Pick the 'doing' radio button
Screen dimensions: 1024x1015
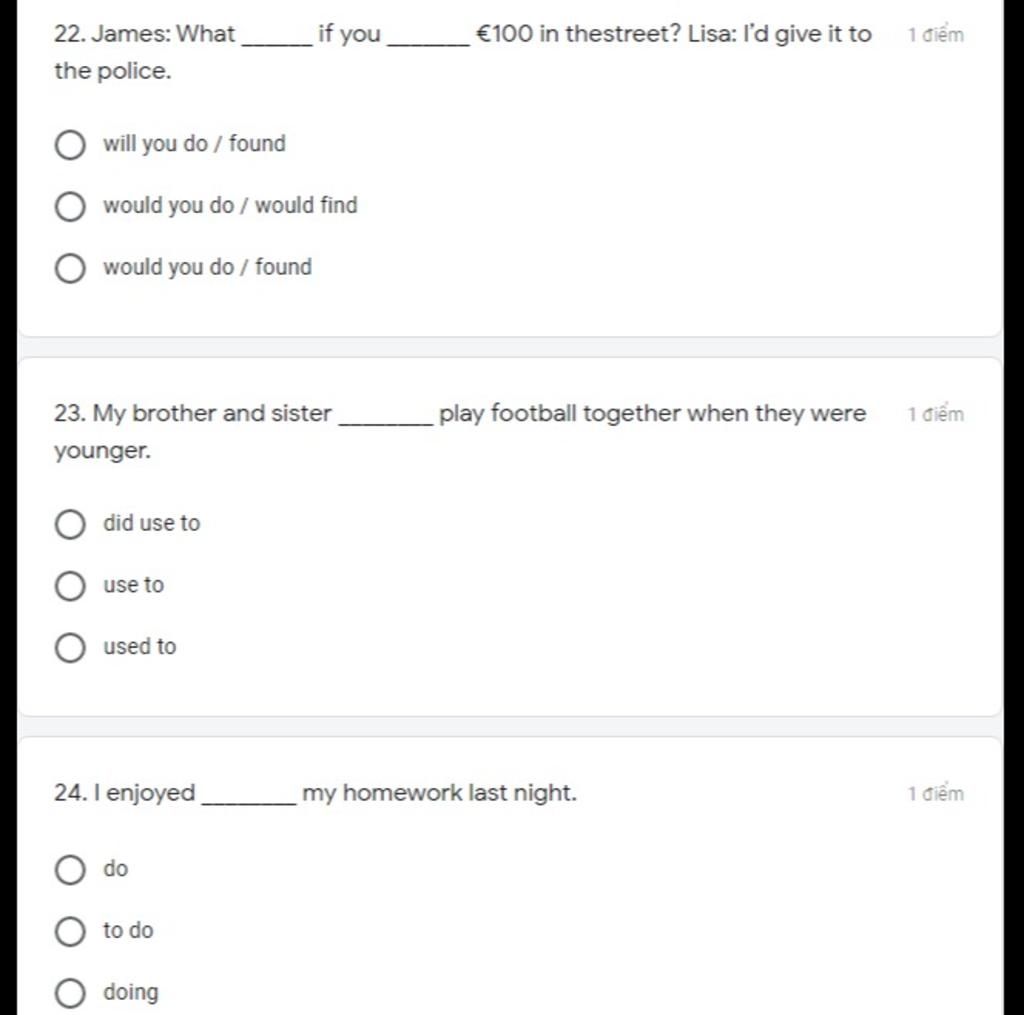pyautogui.click(x=69, y=994)
